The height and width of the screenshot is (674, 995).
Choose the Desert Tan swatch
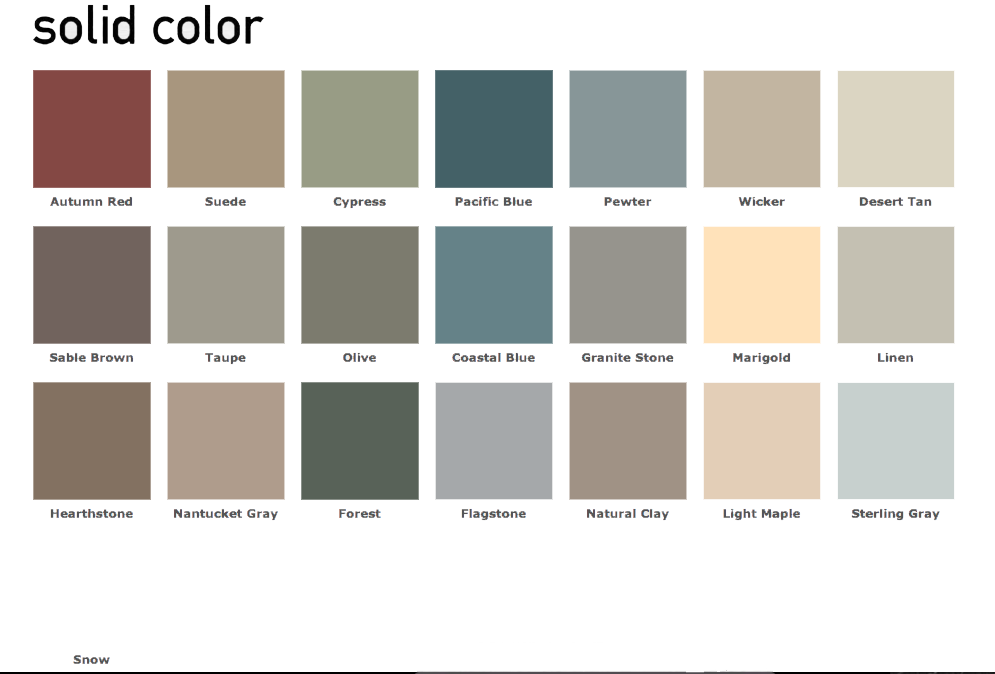[896, 128]
